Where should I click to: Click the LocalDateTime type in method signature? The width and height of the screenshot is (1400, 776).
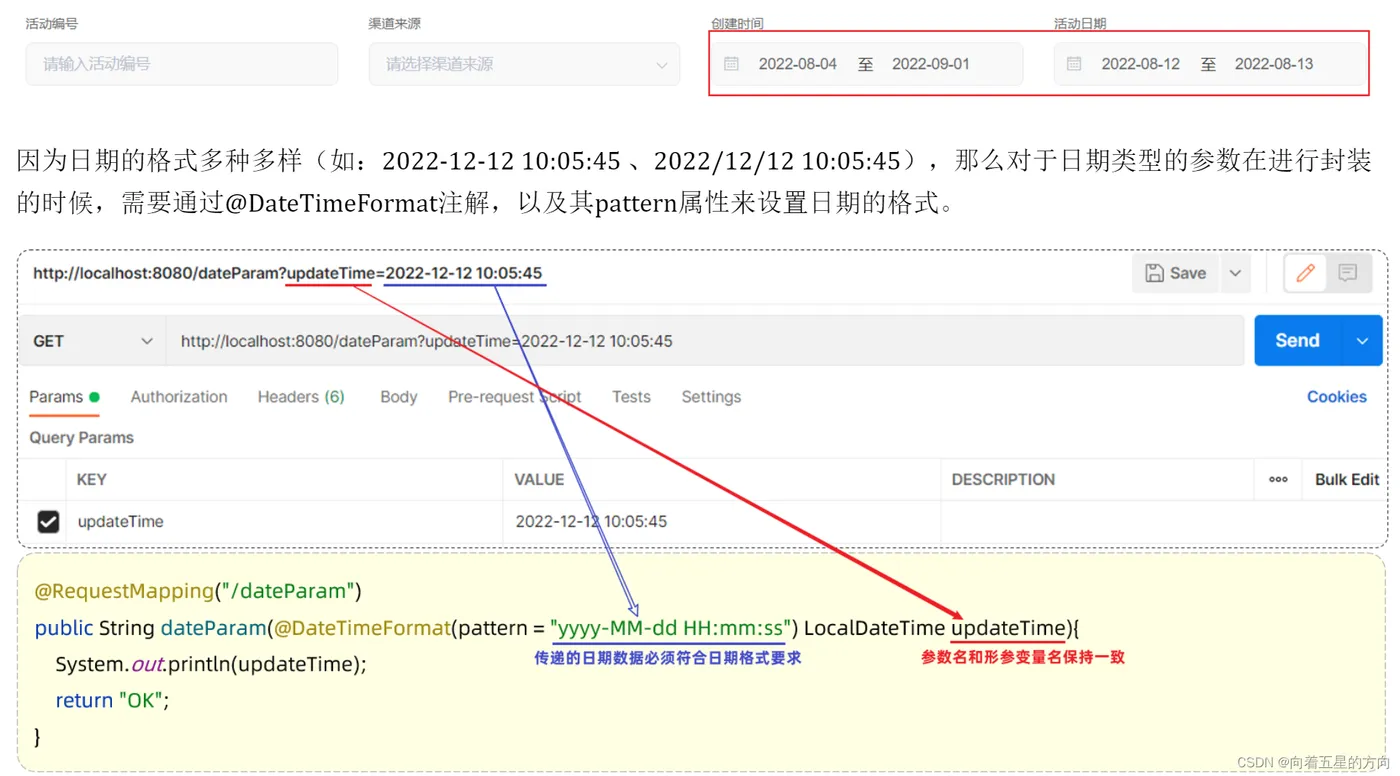point(874,628)
